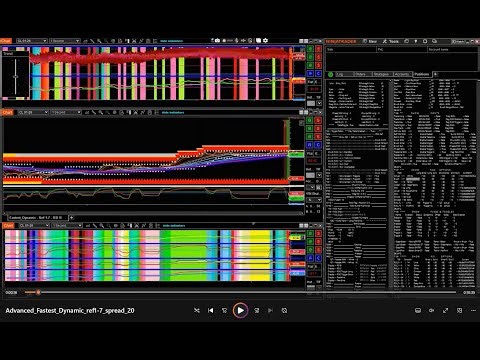The image size is (480, 360).
Task: Click the cyan indicators link in bottom chart toolbar
Action: pos(174,226)
